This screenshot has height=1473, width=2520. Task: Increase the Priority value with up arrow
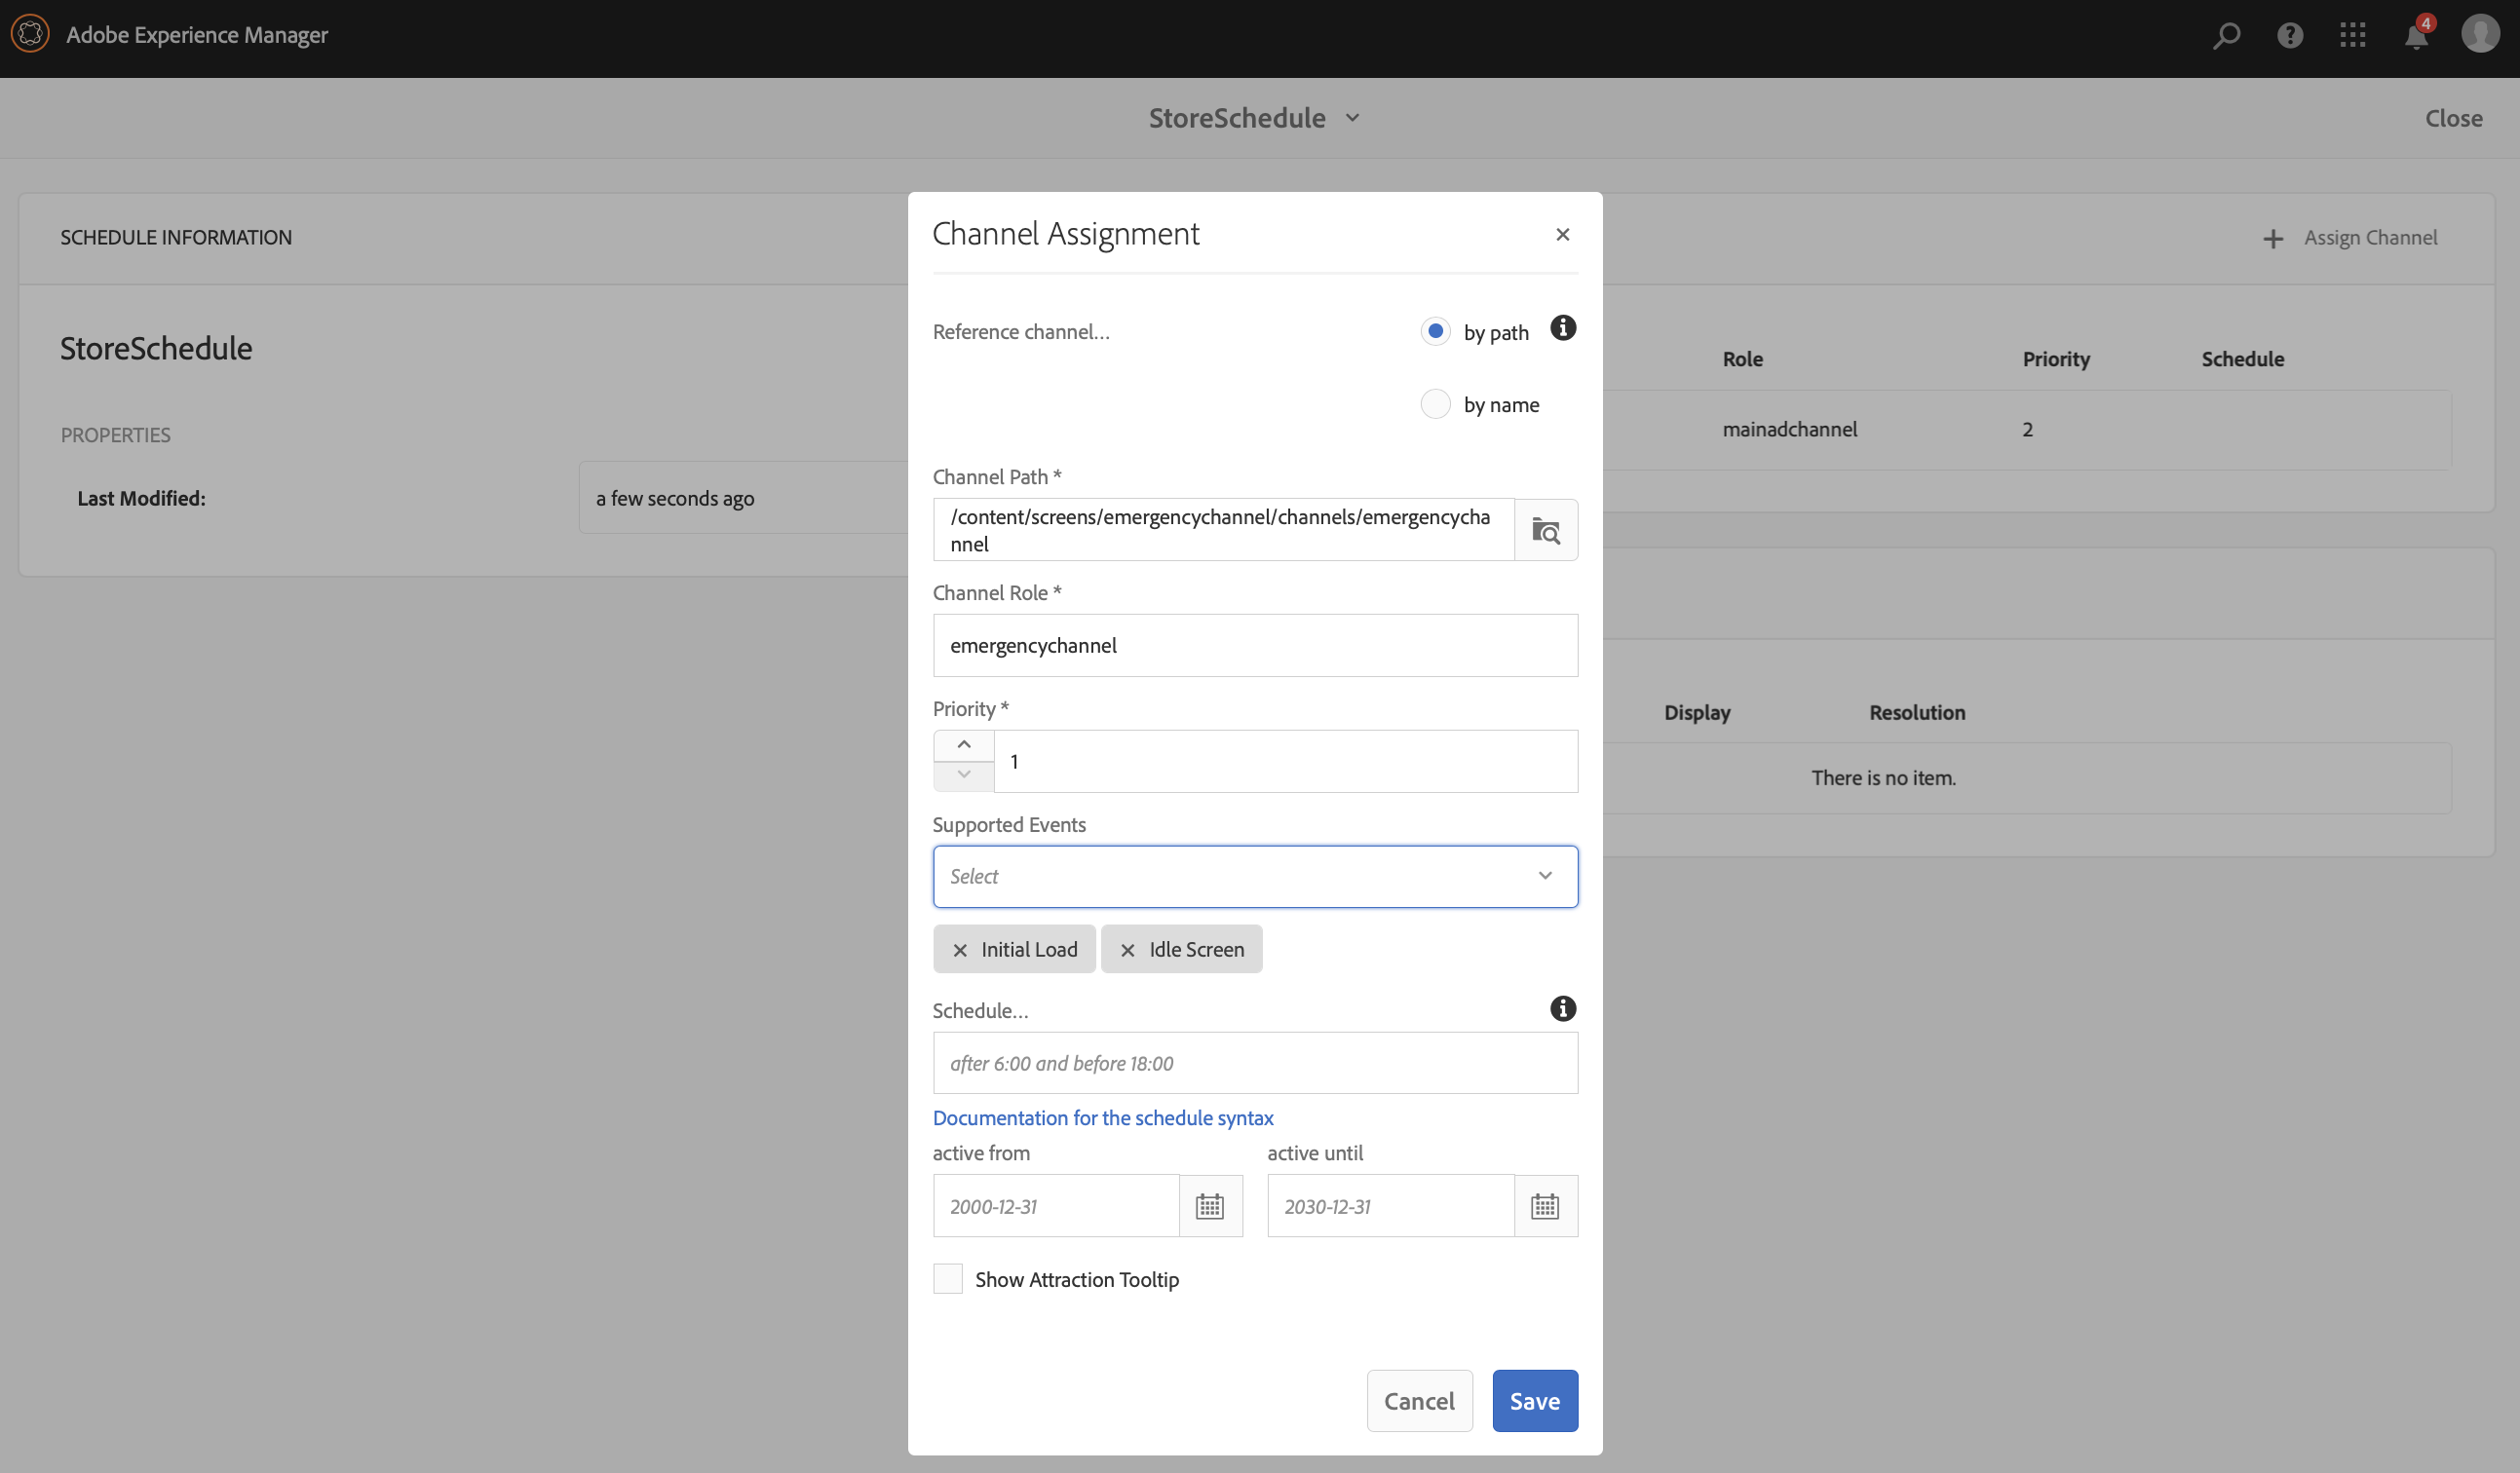pos(963,745)
